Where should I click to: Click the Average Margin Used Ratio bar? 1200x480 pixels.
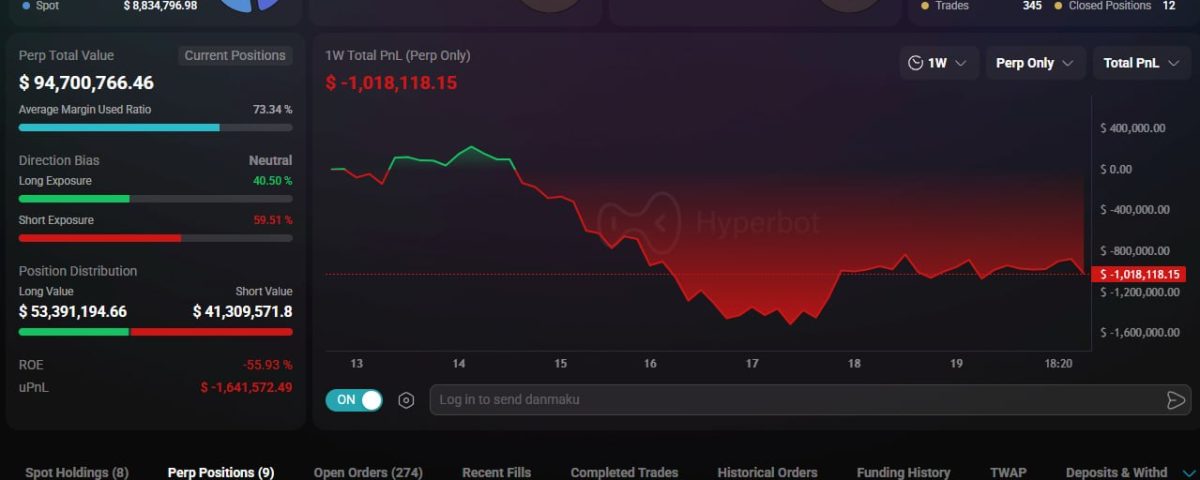(156, 128)
